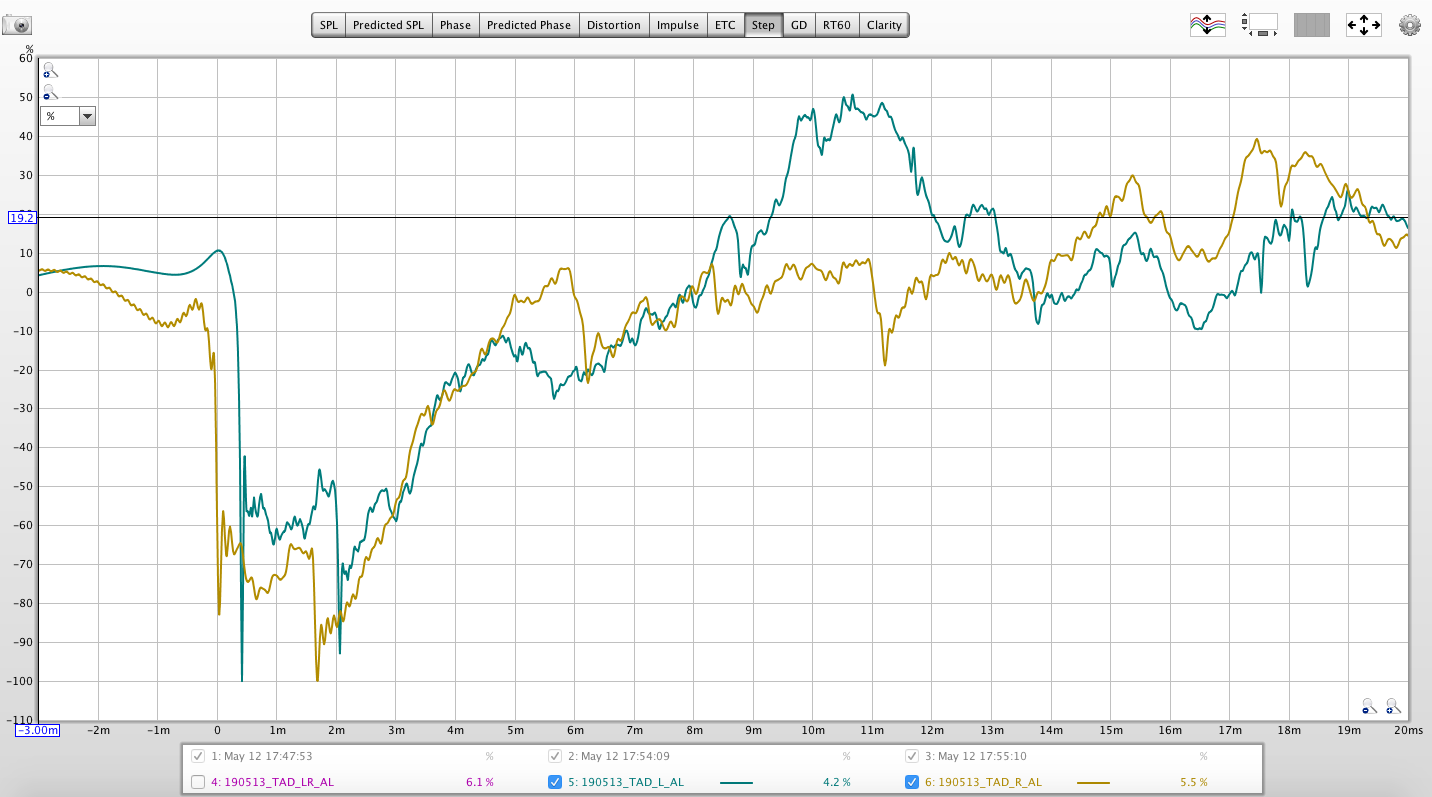Open the ETC tab
1432x797 pixels.
pyautogui.click(x=726, y=25)
